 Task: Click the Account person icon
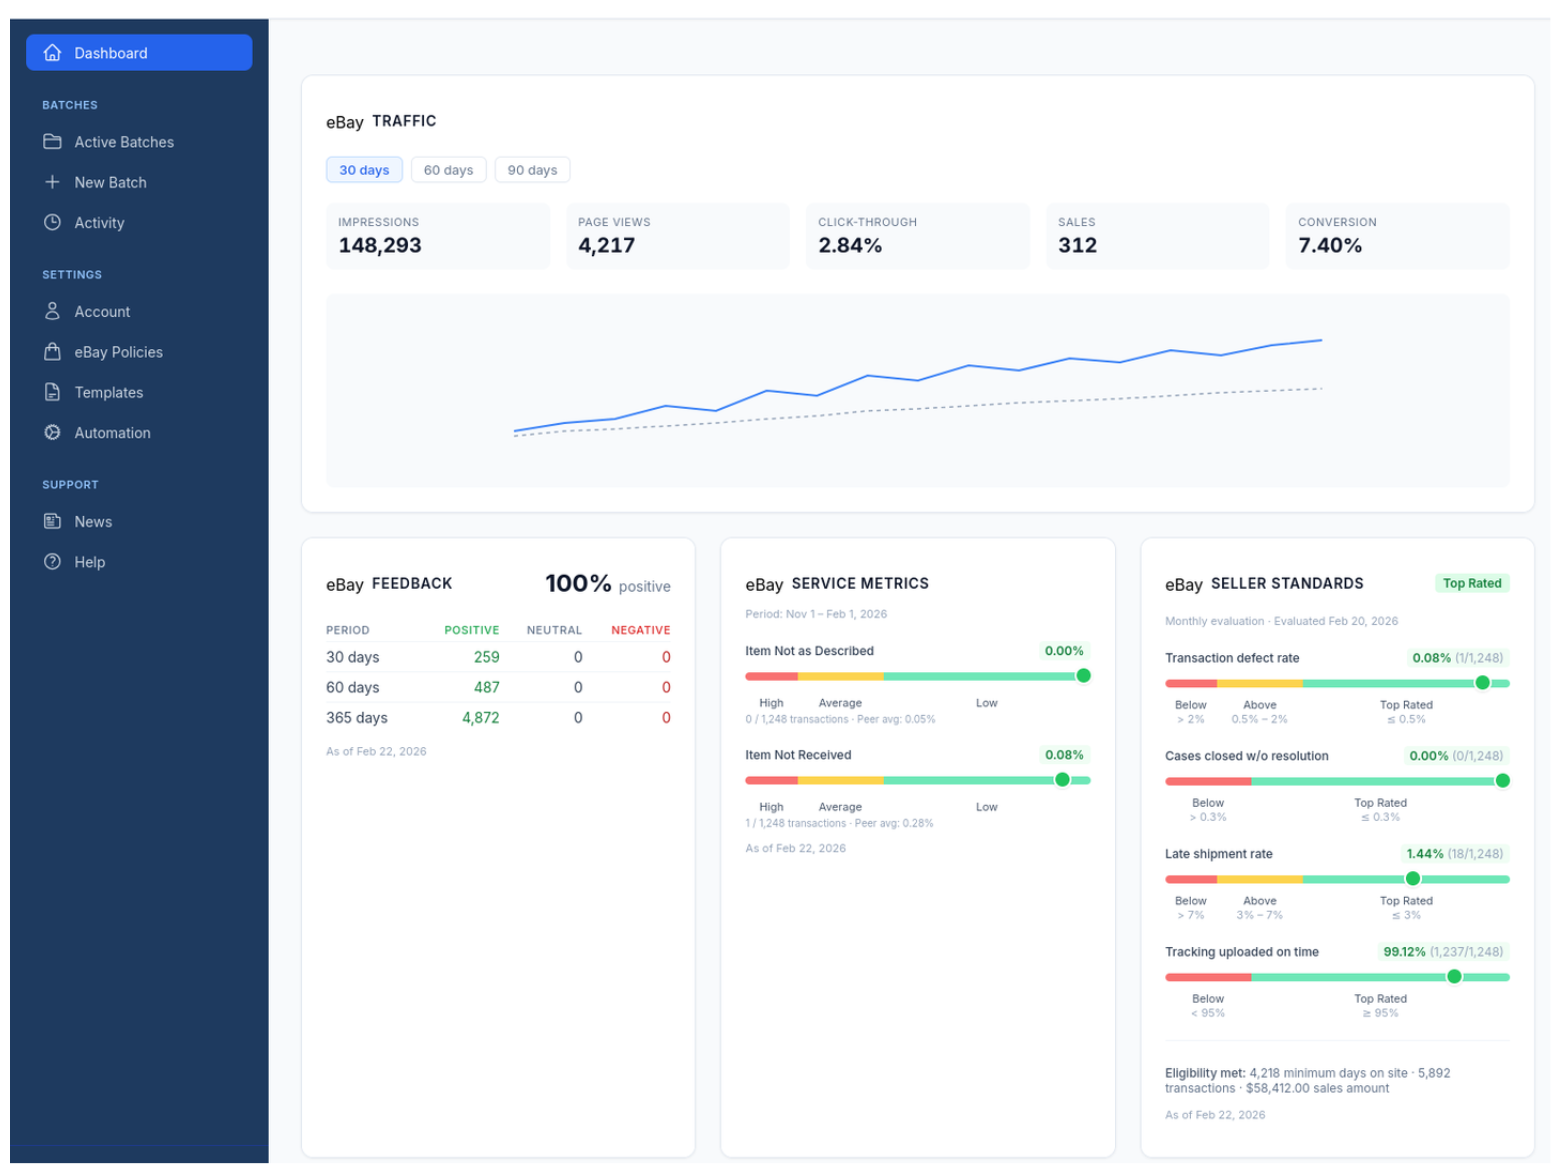52,311
